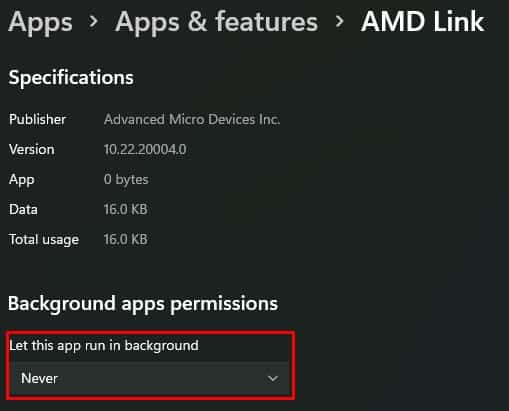The height and width of the screenshot is (411, 509).
Task: Open the Never background permission dropdown
Action: click(x=150, y=378)
